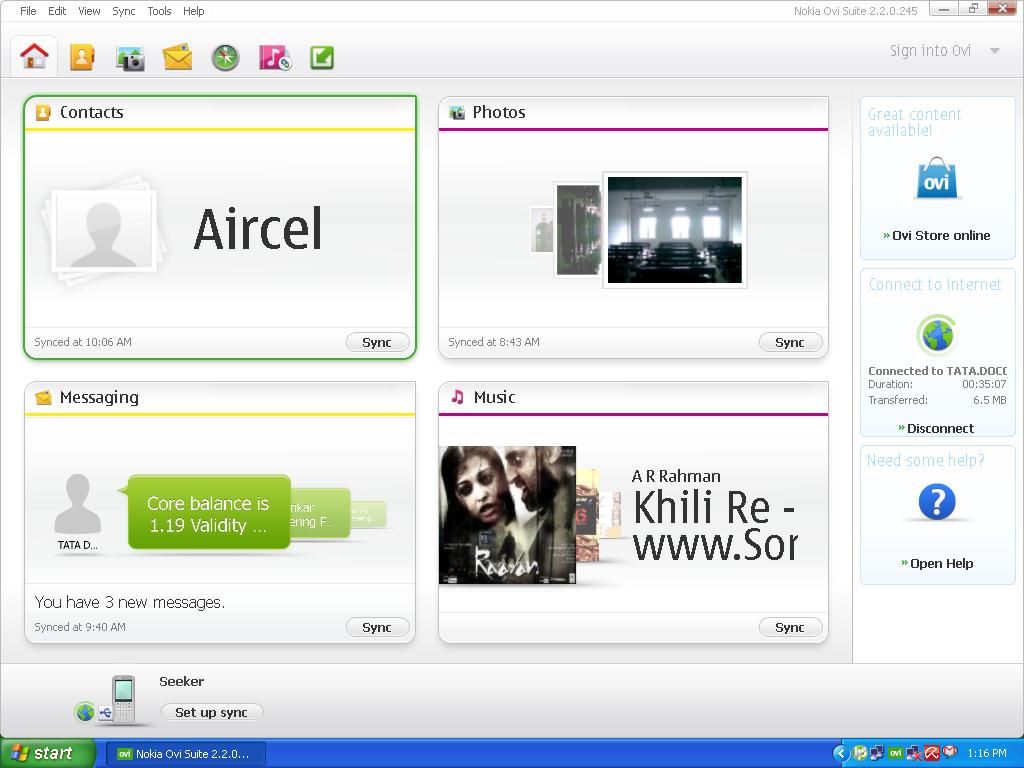1024x768 pixels.
Task: Click the TATA D... sender avatar
Action: [78, 504]
